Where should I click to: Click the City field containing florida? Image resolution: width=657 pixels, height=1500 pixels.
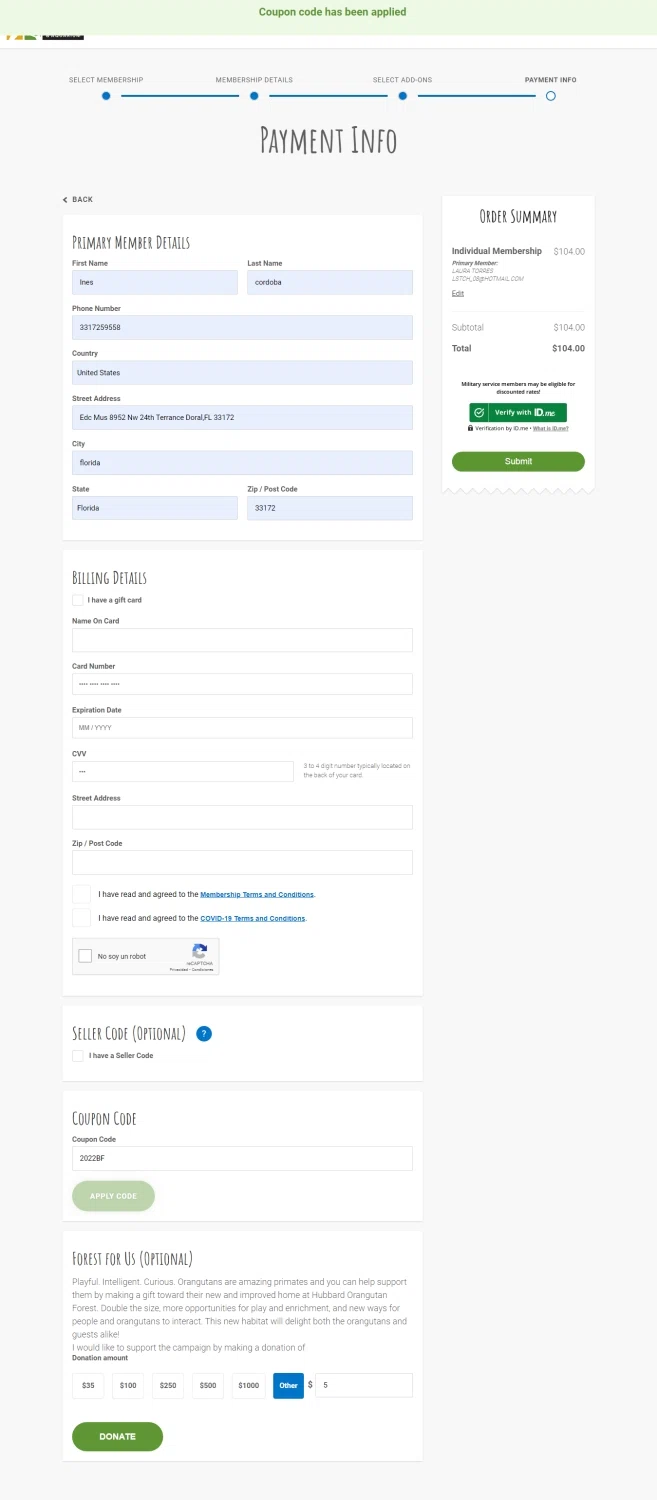coord(242,463)
